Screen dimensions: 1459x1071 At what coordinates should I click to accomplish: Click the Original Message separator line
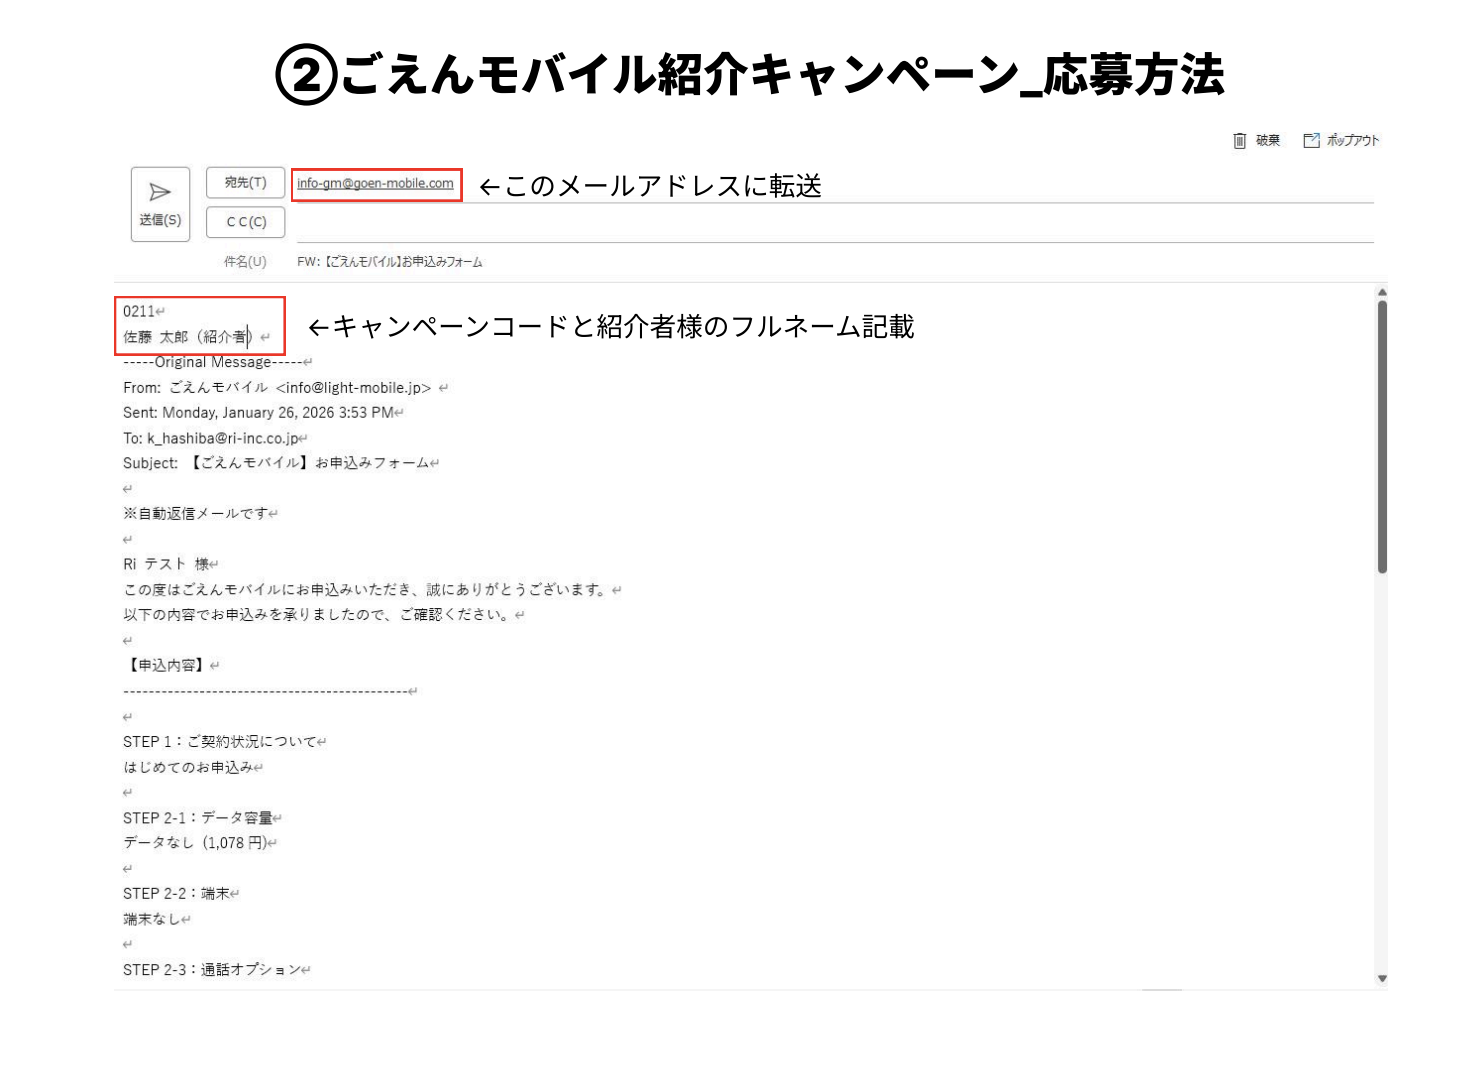pyautogui.click(x=212, y=362)
